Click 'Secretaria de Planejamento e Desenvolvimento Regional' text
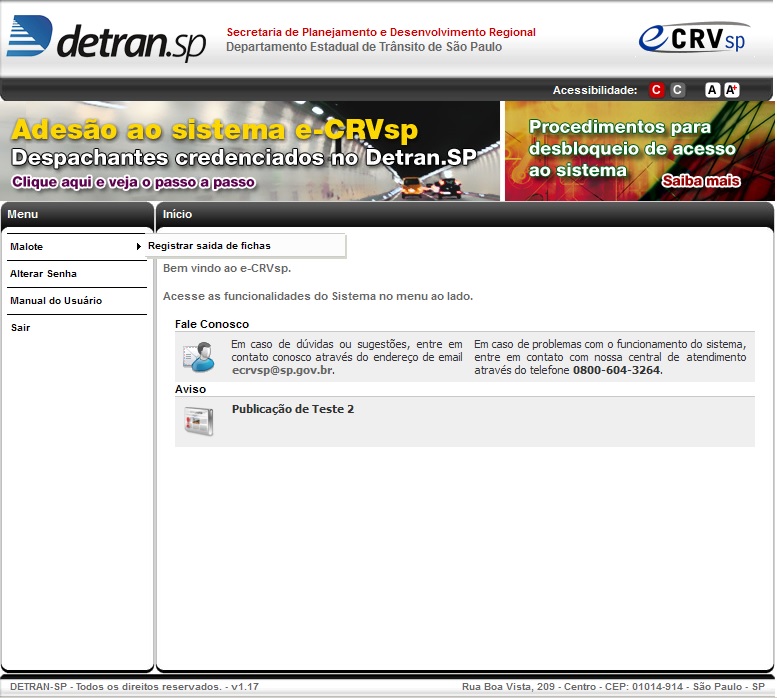Image resolution: width=777 pixels, height=698 pixels. 381,32
